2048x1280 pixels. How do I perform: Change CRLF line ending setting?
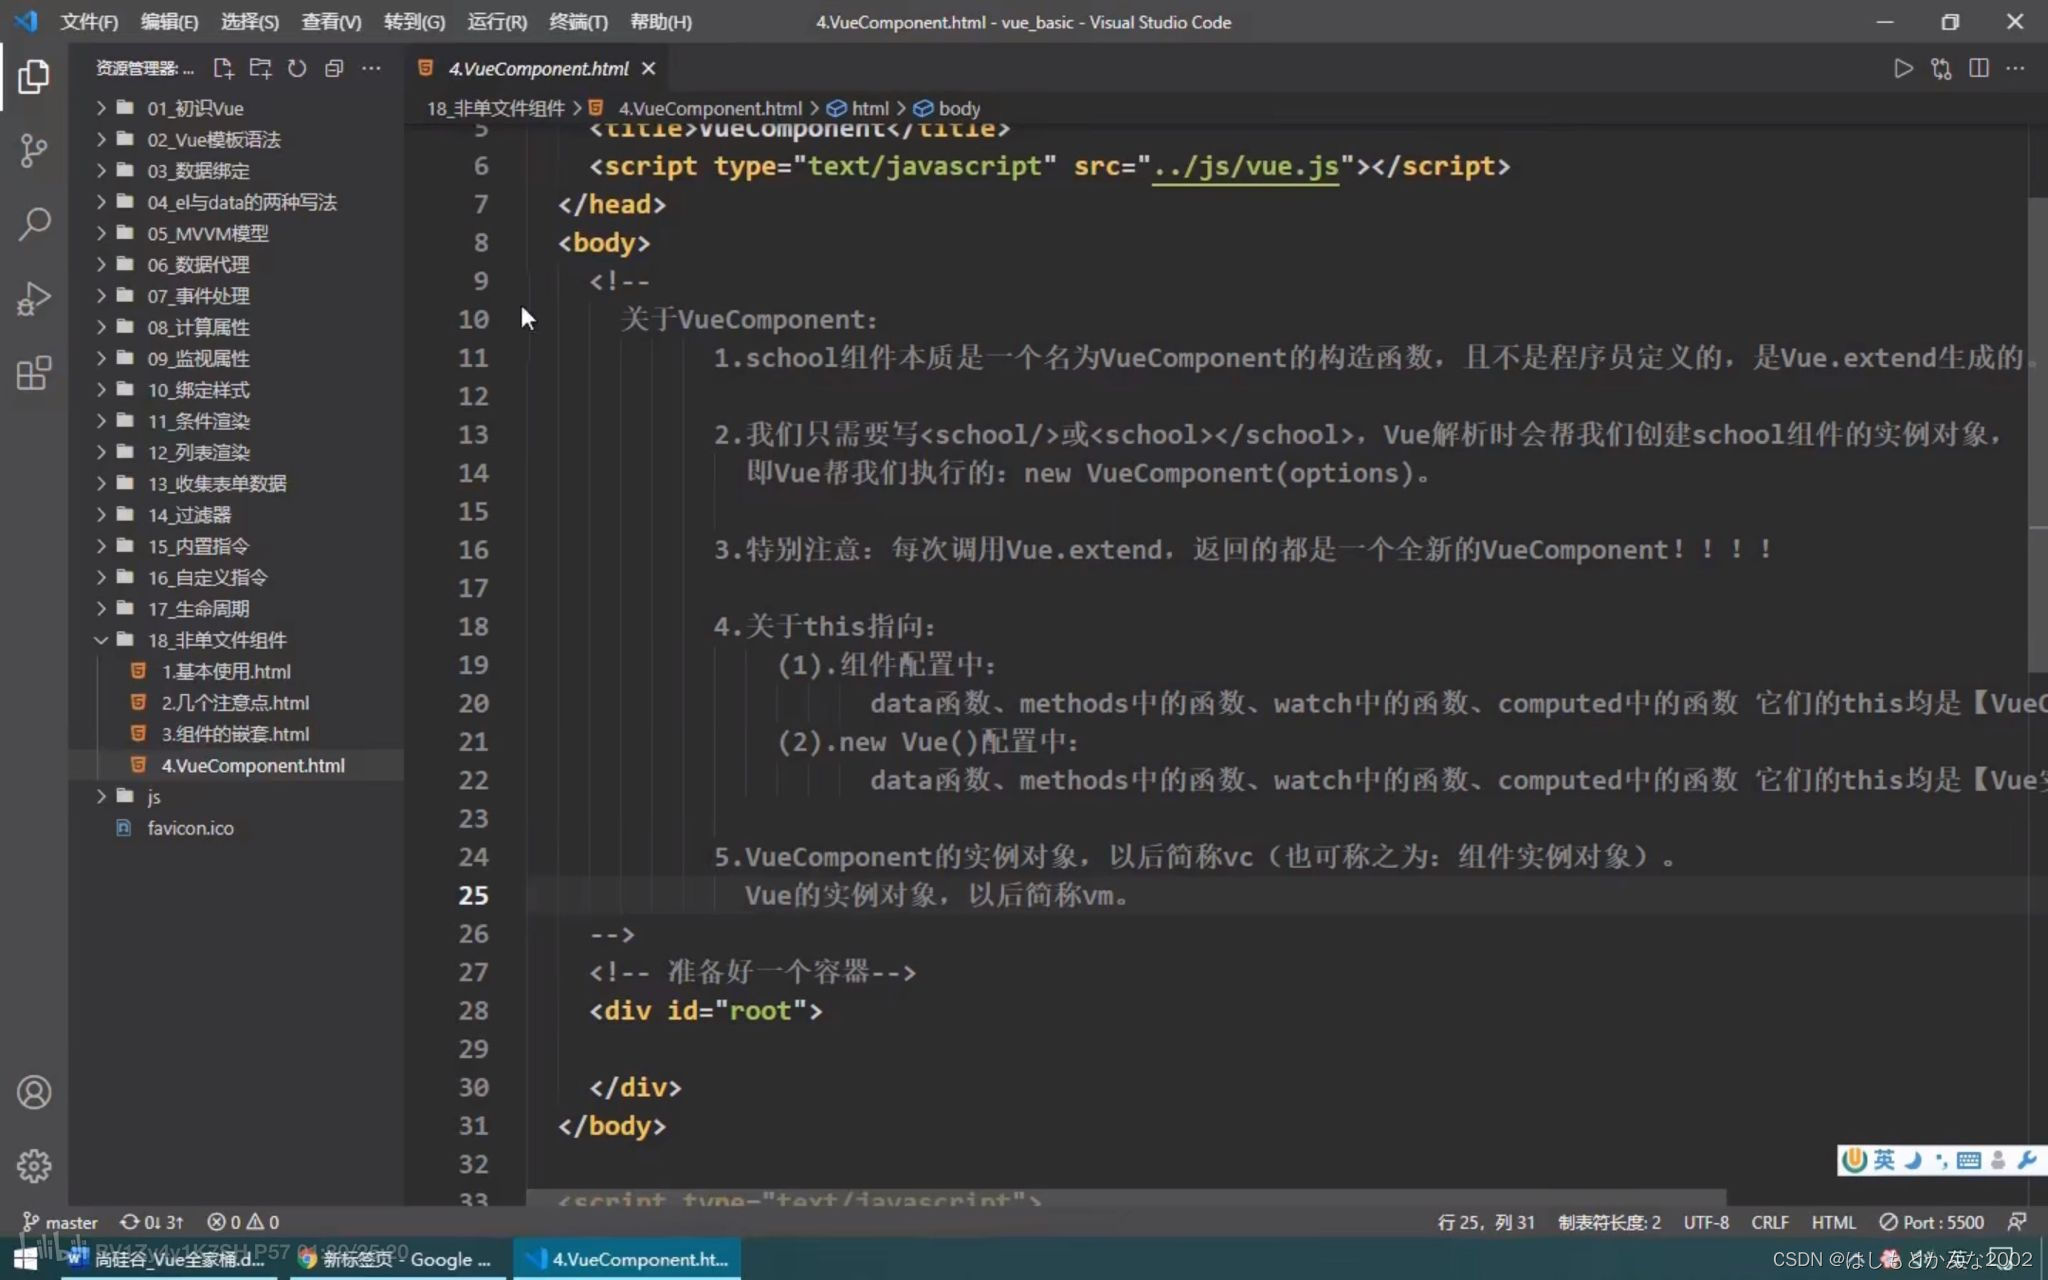pyautogui.click(x=1769, y=1222)
